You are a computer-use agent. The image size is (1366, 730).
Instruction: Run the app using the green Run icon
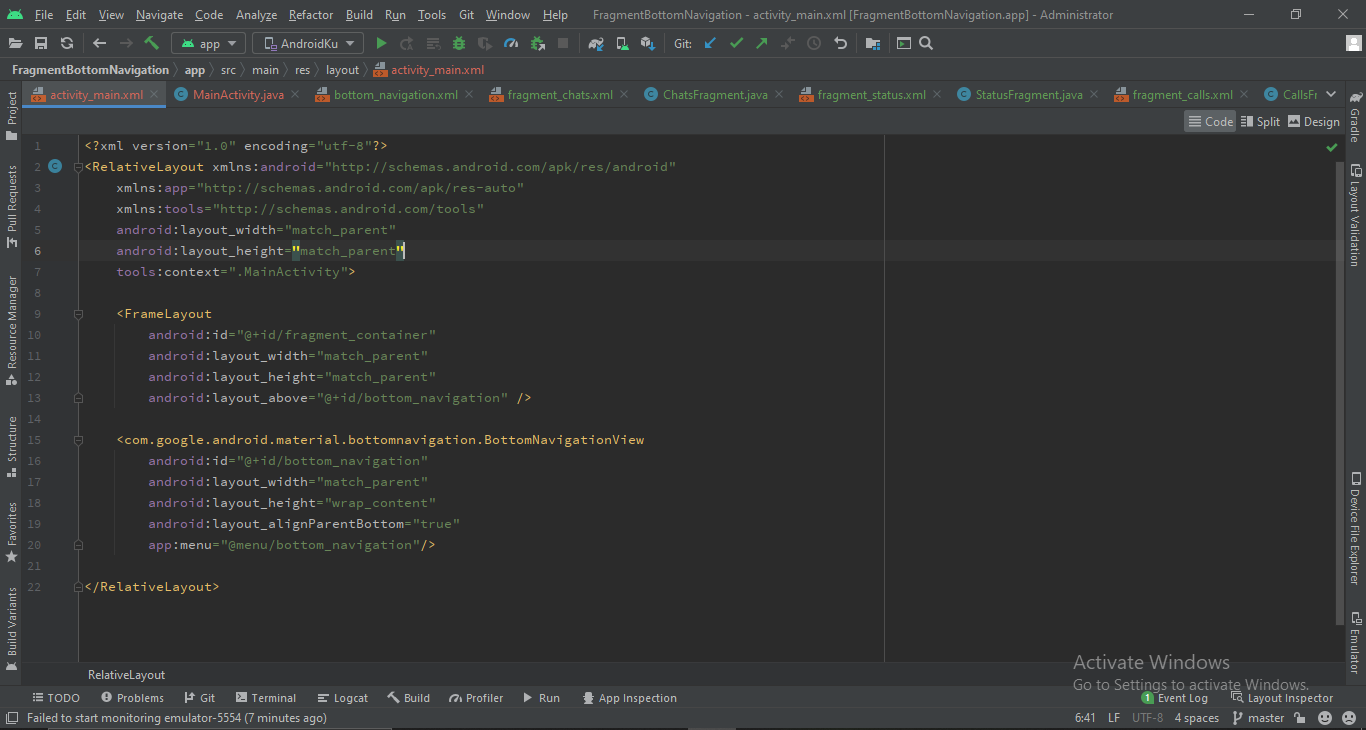click(381, 43)
